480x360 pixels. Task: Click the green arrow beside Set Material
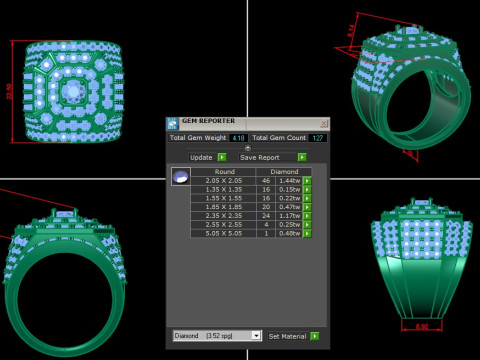point(315,336)
